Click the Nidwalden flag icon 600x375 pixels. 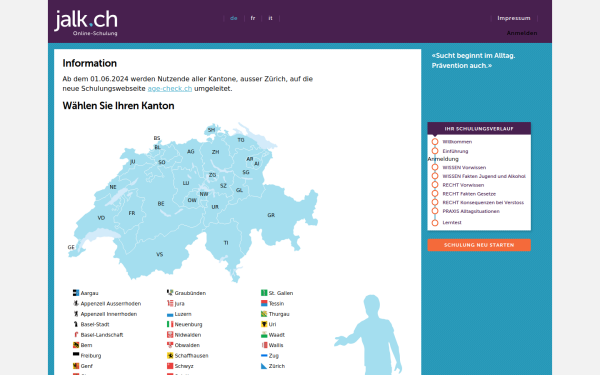pyautogui.click(x=170, y=334)
